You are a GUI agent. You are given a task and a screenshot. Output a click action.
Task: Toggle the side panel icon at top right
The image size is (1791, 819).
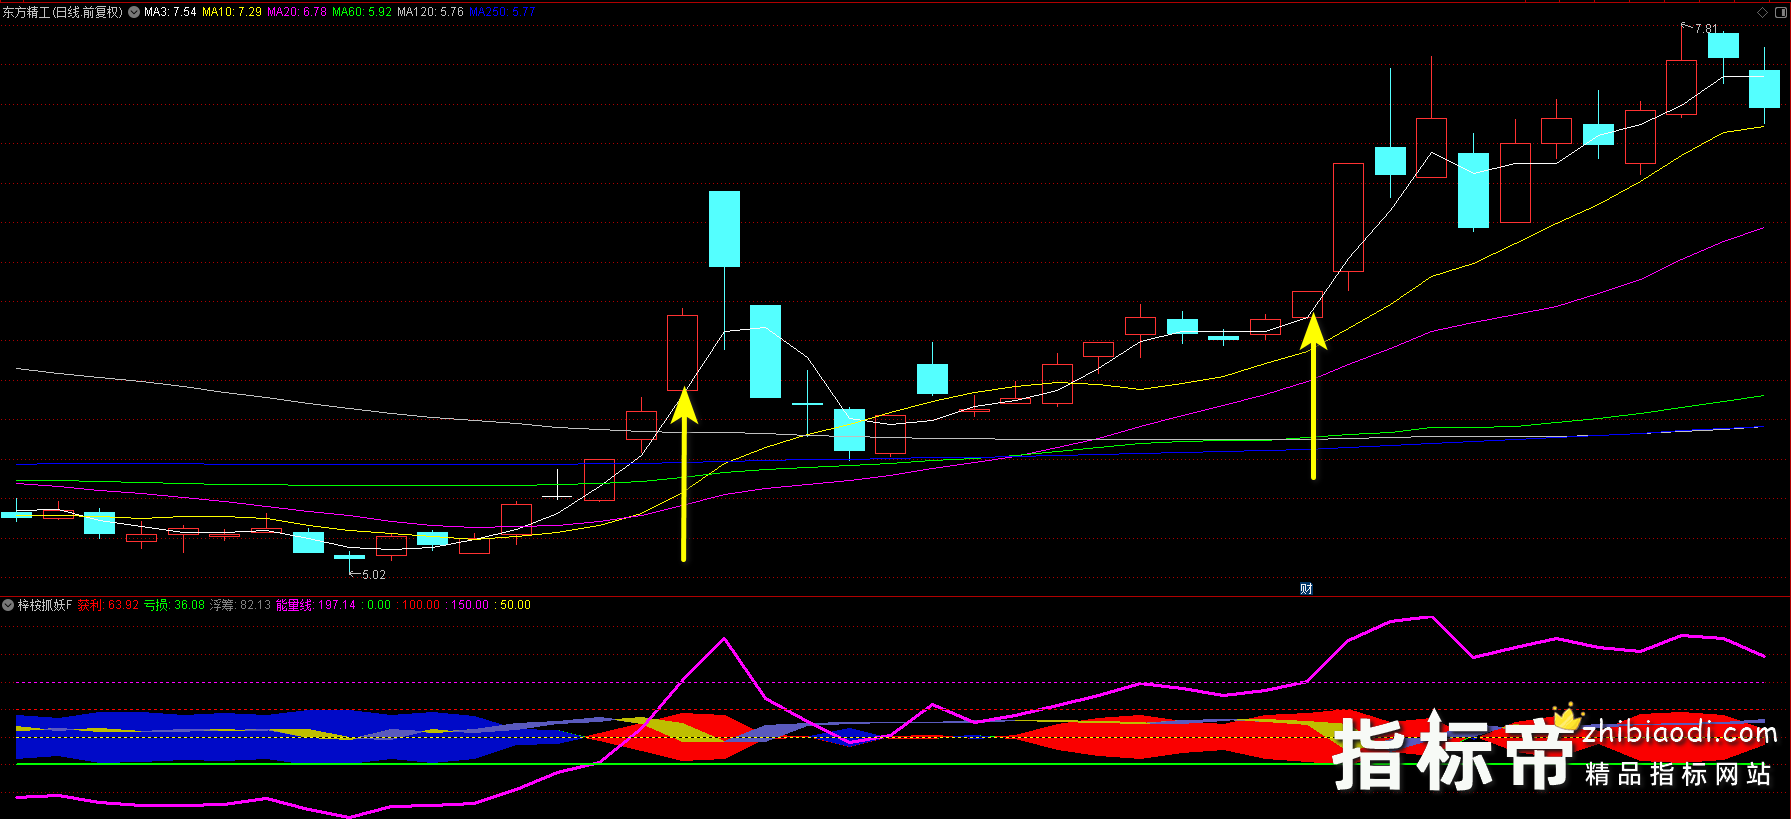click(1781, 12)
